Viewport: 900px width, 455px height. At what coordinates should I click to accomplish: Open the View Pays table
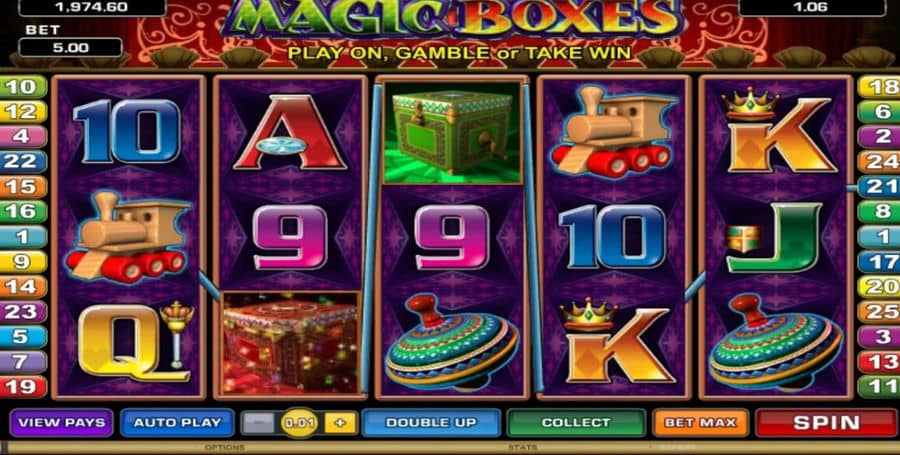click(x=62, y=423)
